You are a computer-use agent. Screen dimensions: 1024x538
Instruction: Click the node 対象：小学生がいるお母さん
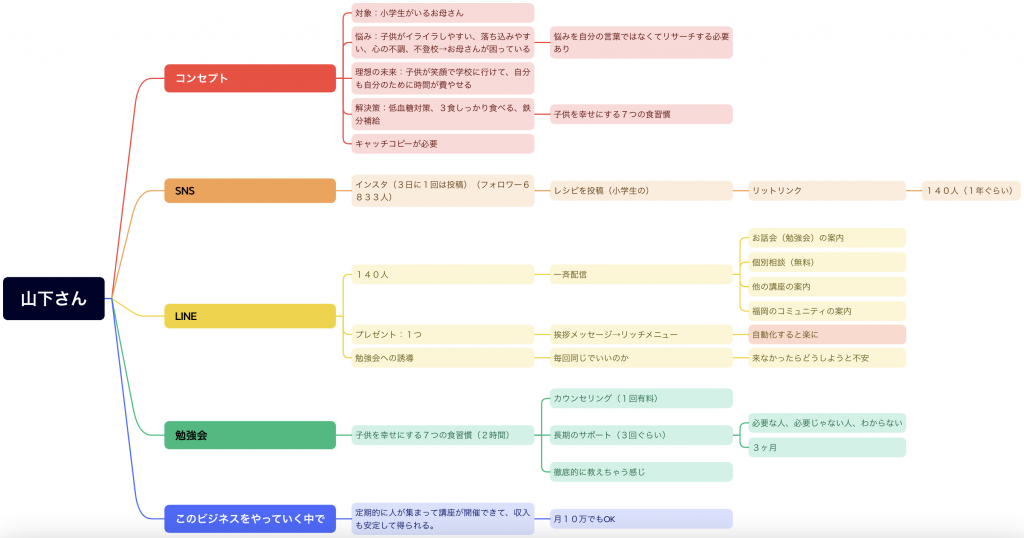click(x=443, y=13)
